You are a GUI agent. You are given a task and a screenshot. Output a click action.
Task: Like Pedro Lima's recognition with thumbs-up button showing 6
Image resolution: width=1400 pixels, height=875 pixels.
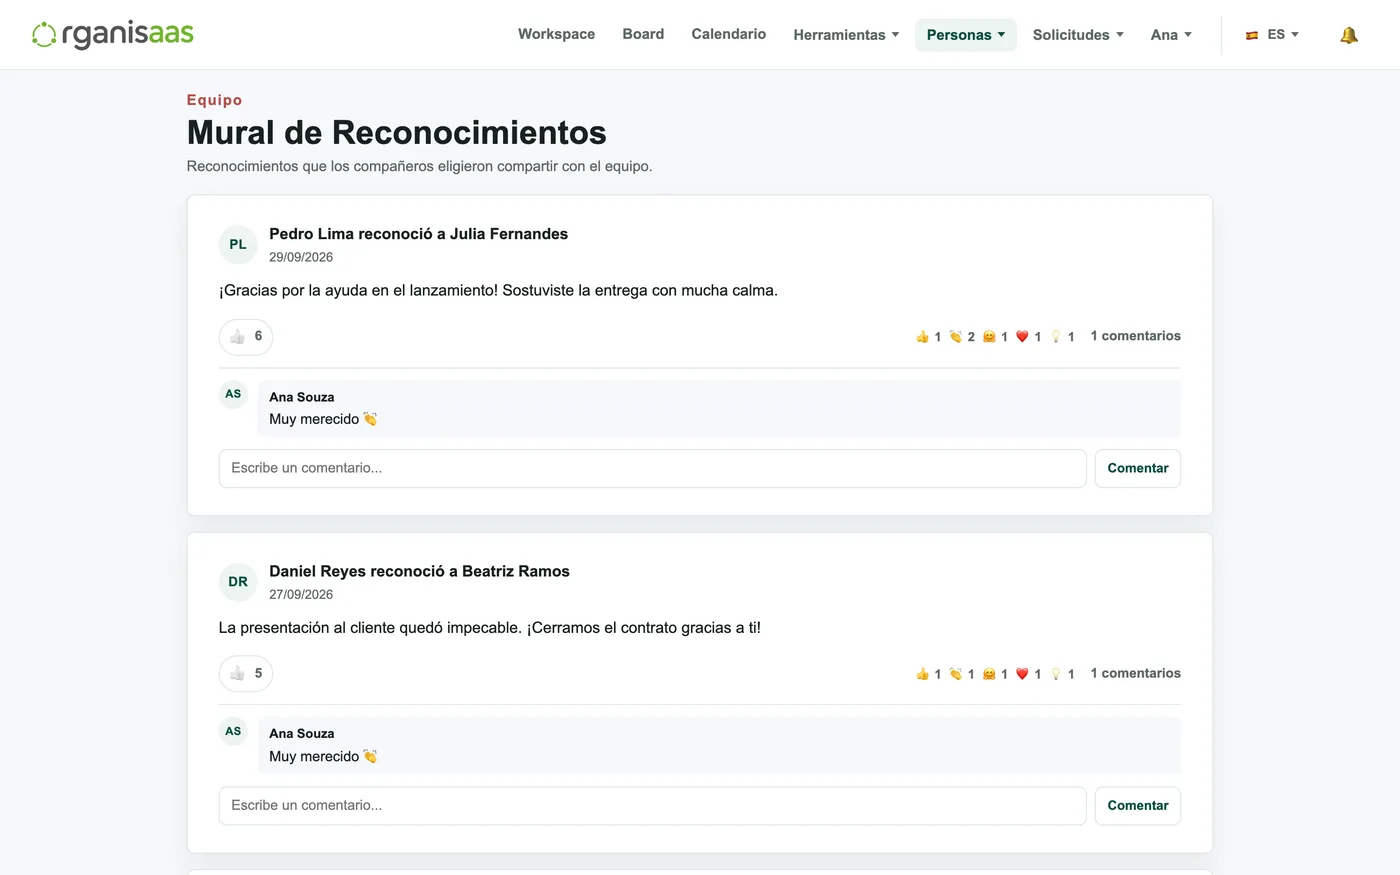[x=246, y=336]
